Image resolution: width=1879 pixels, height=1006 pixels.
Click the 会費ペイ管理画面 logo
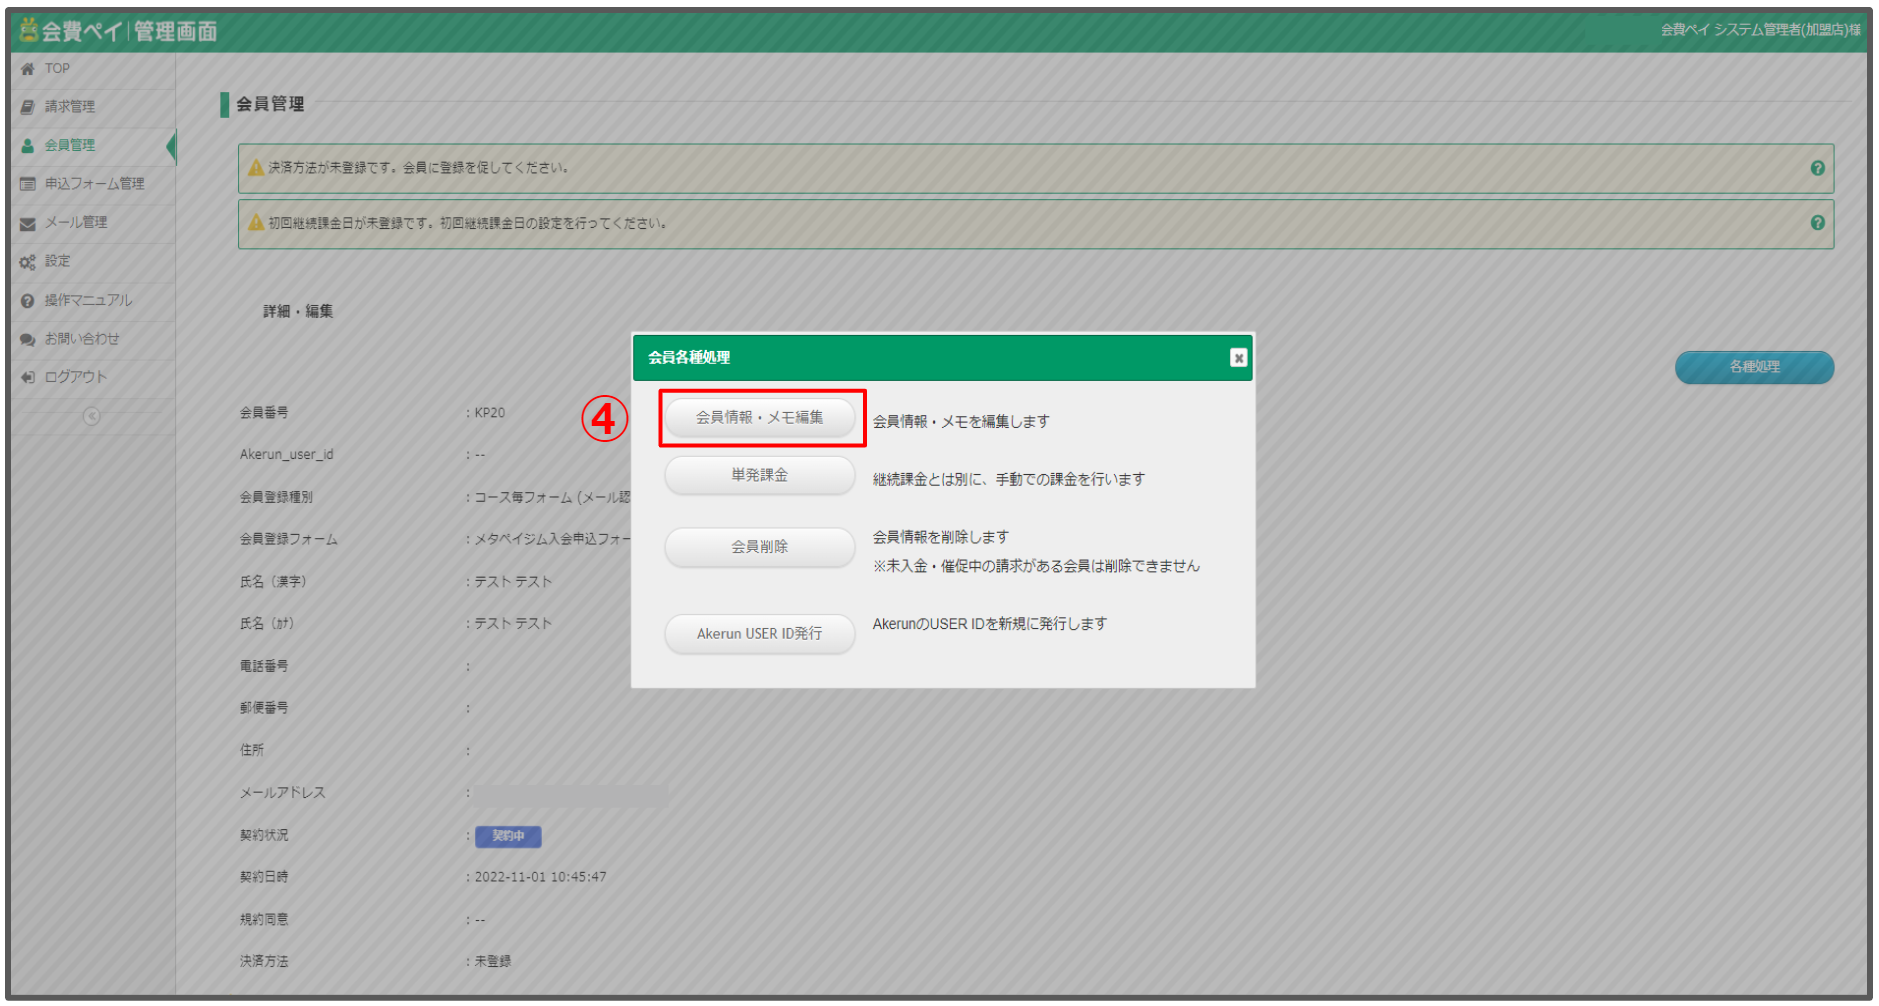pos(120,31)
